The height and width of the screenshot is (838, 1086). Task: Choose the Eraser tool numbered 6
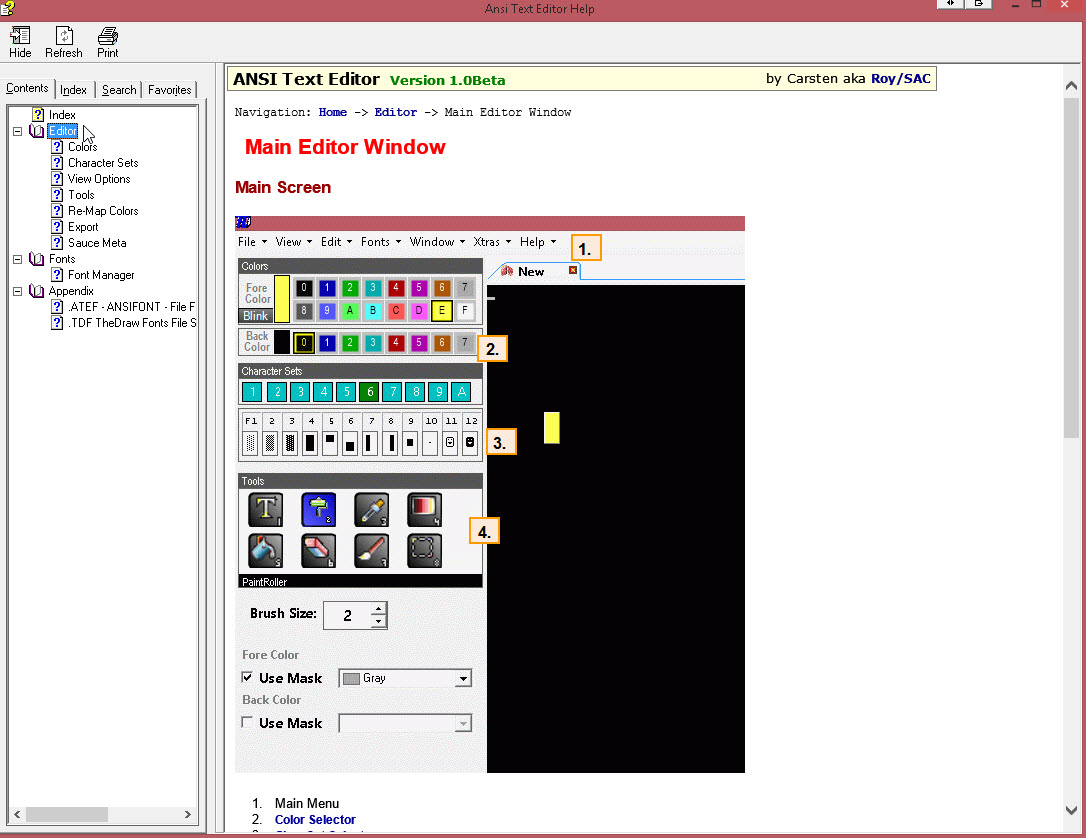(318, 549)
